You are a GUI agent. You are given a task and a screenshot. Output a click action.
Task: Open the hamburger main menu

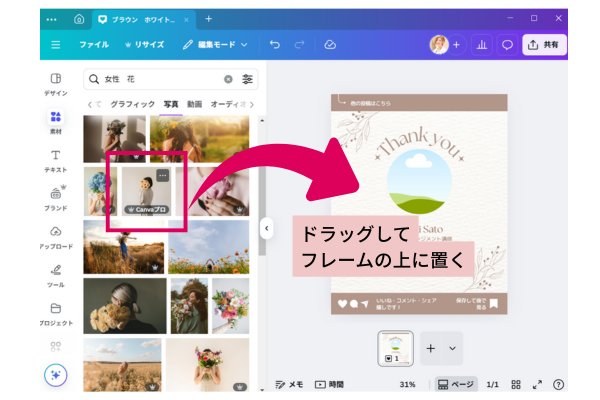click(x=56, y=45)
